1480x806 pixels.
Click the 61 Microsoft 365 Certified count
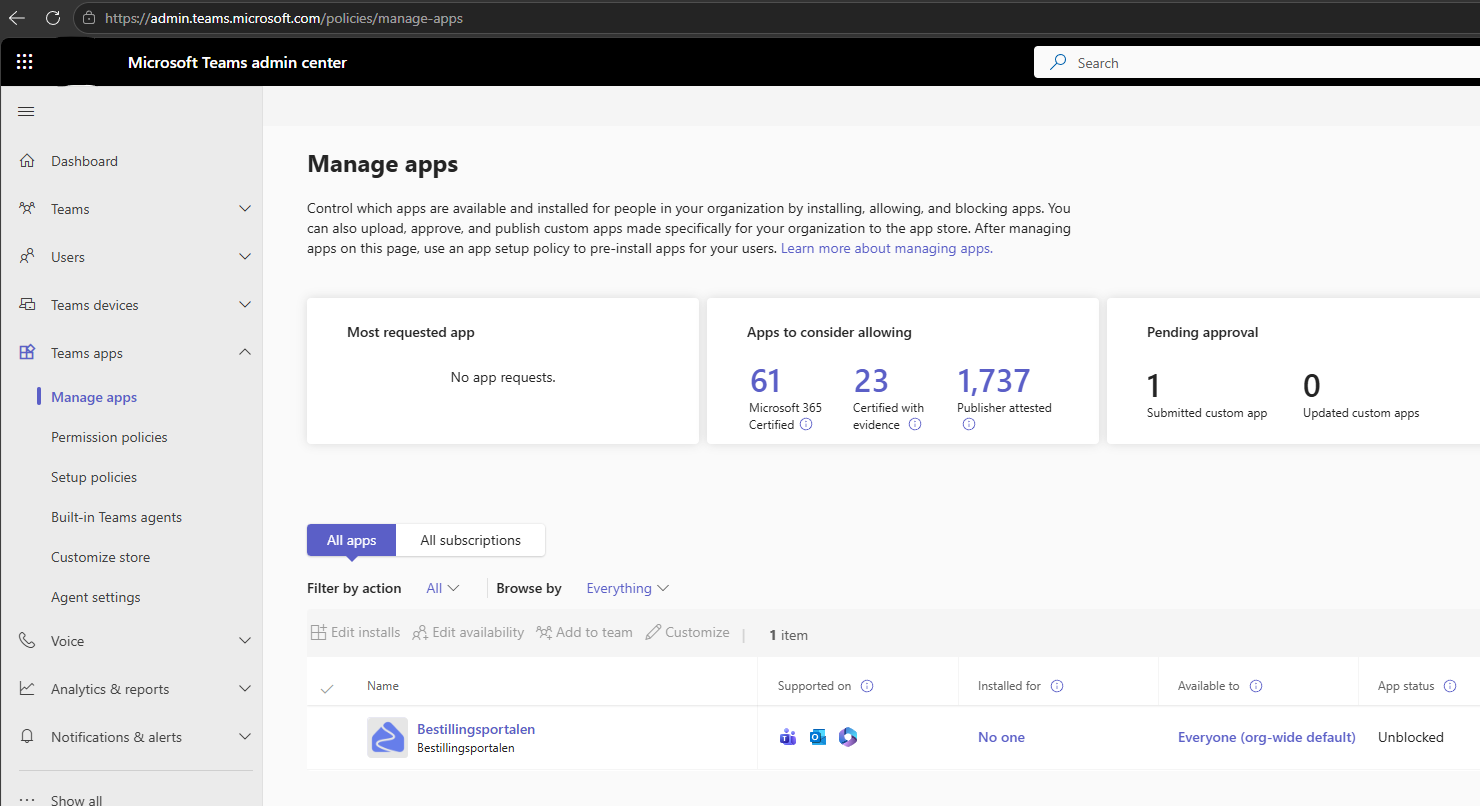(765, 381)
